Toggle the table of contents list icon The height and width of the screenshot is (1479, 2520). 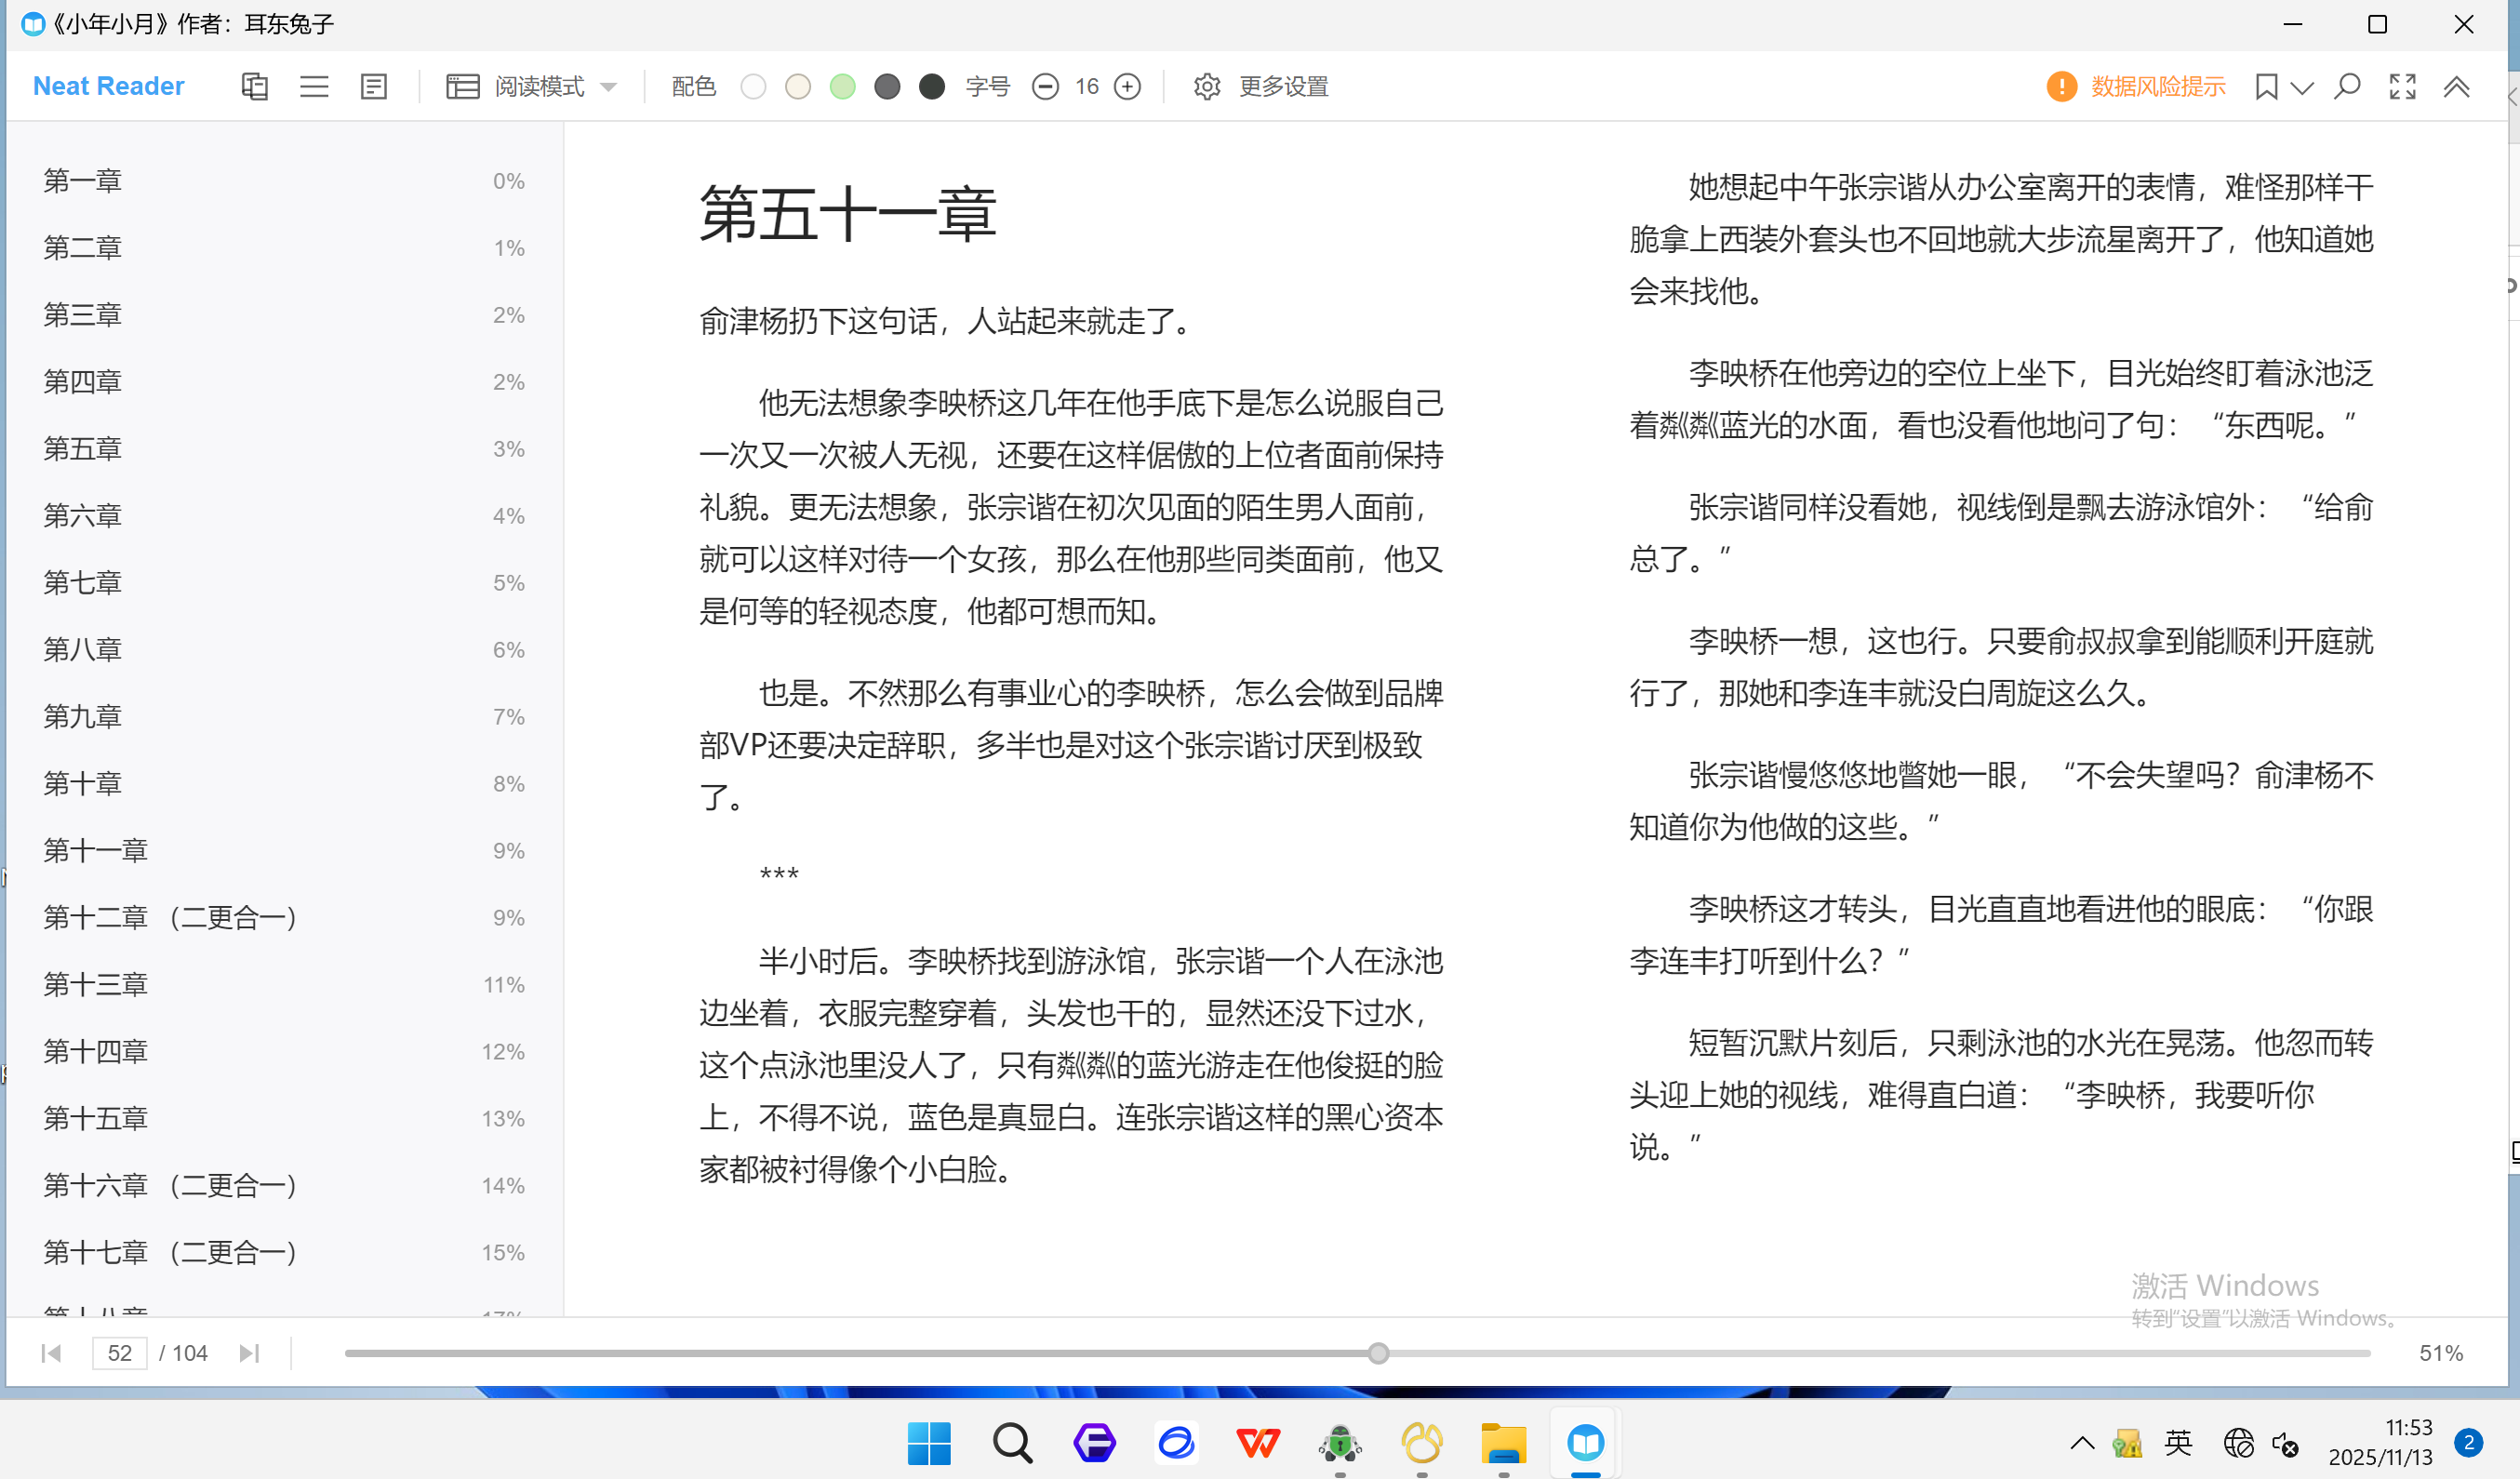click(x=314, y=87)
